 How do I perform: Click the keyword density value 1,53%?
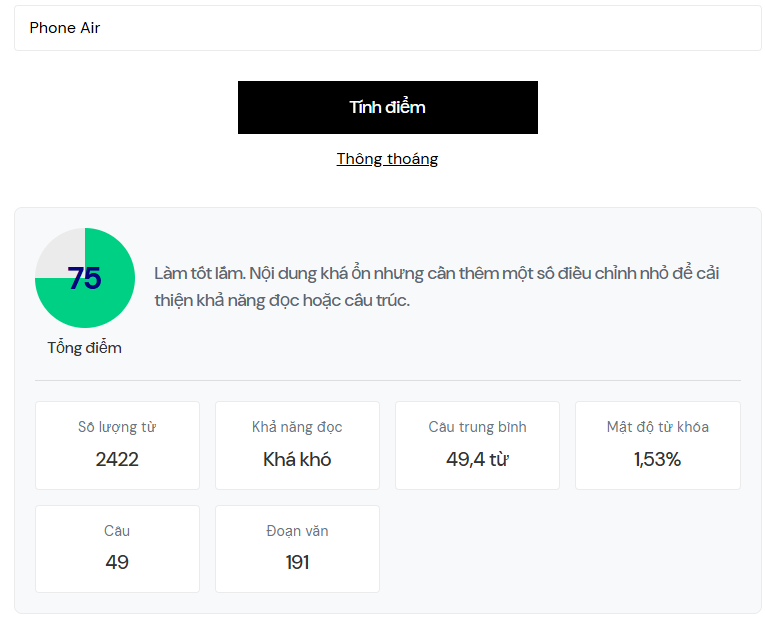[x=657, y=460]
